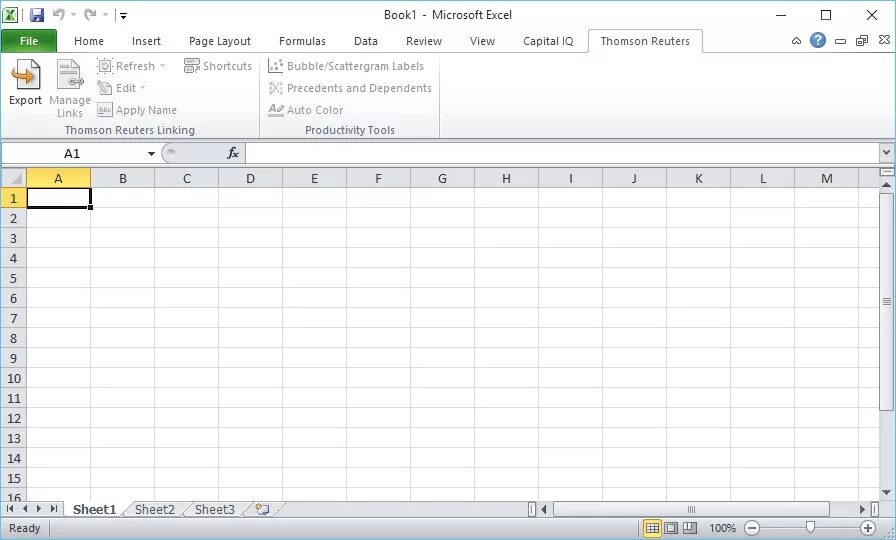The height and width of the screenshot is (540, 896).
Task: Open the Edit dropdown arrow
Action: pyautogui.click(x=142, y=88)
